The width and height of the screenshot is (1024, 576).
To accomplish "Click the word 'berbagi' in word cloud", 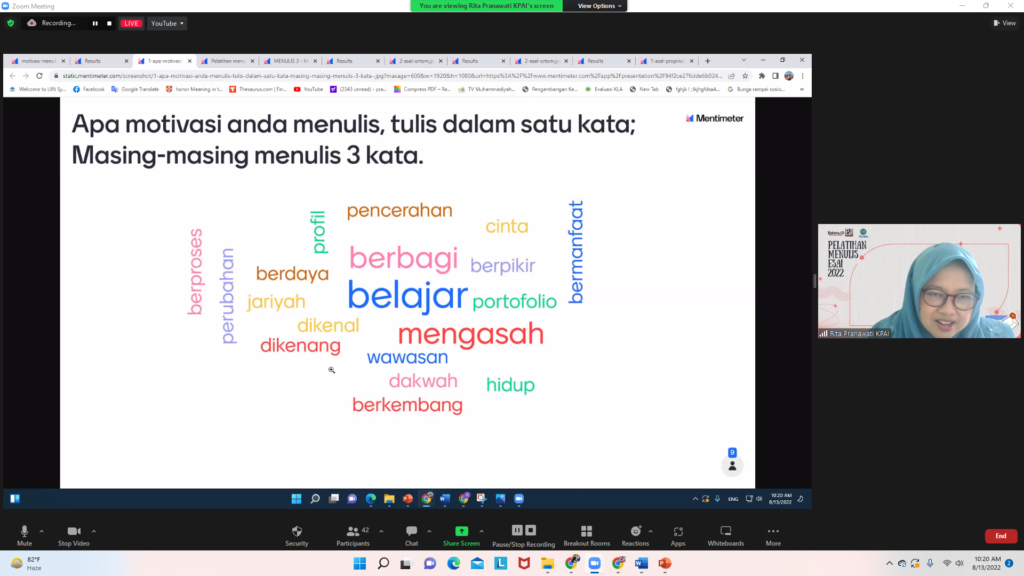I will point(404,258).
